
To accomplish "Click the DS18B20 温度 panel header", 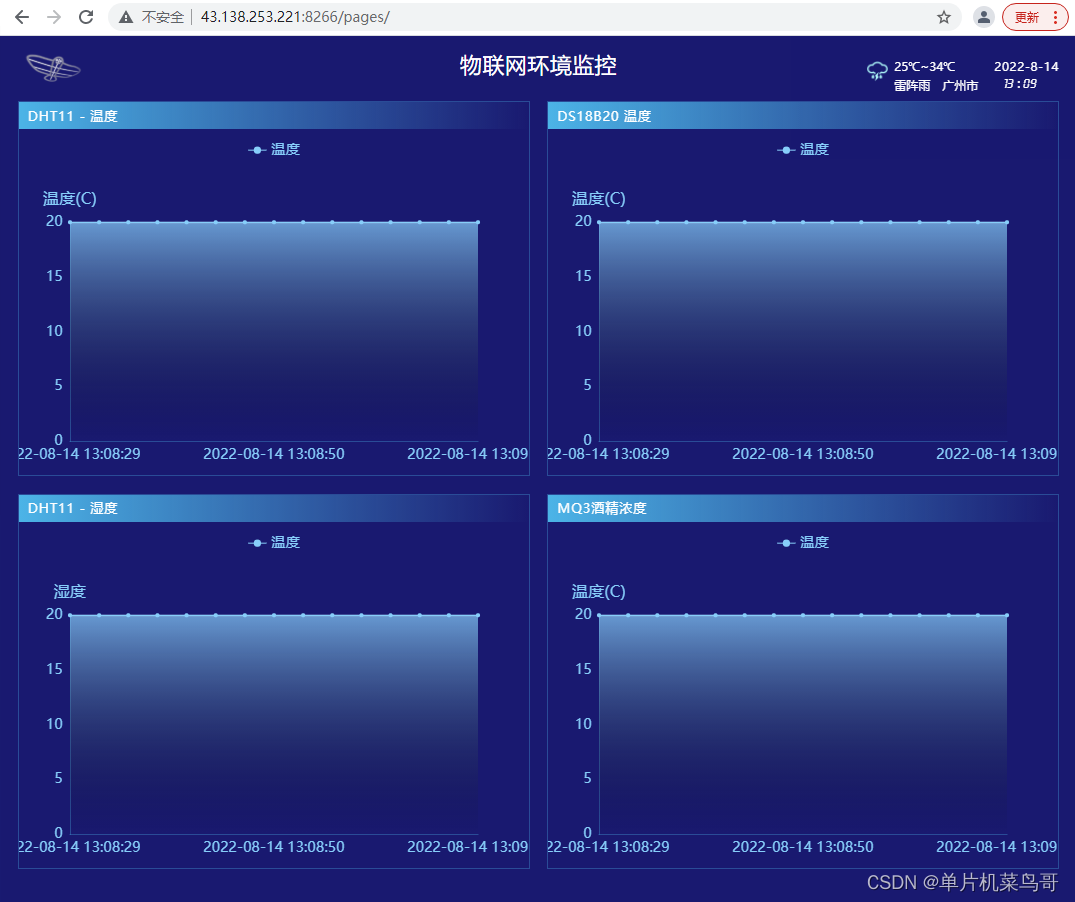I will point(803,116).
